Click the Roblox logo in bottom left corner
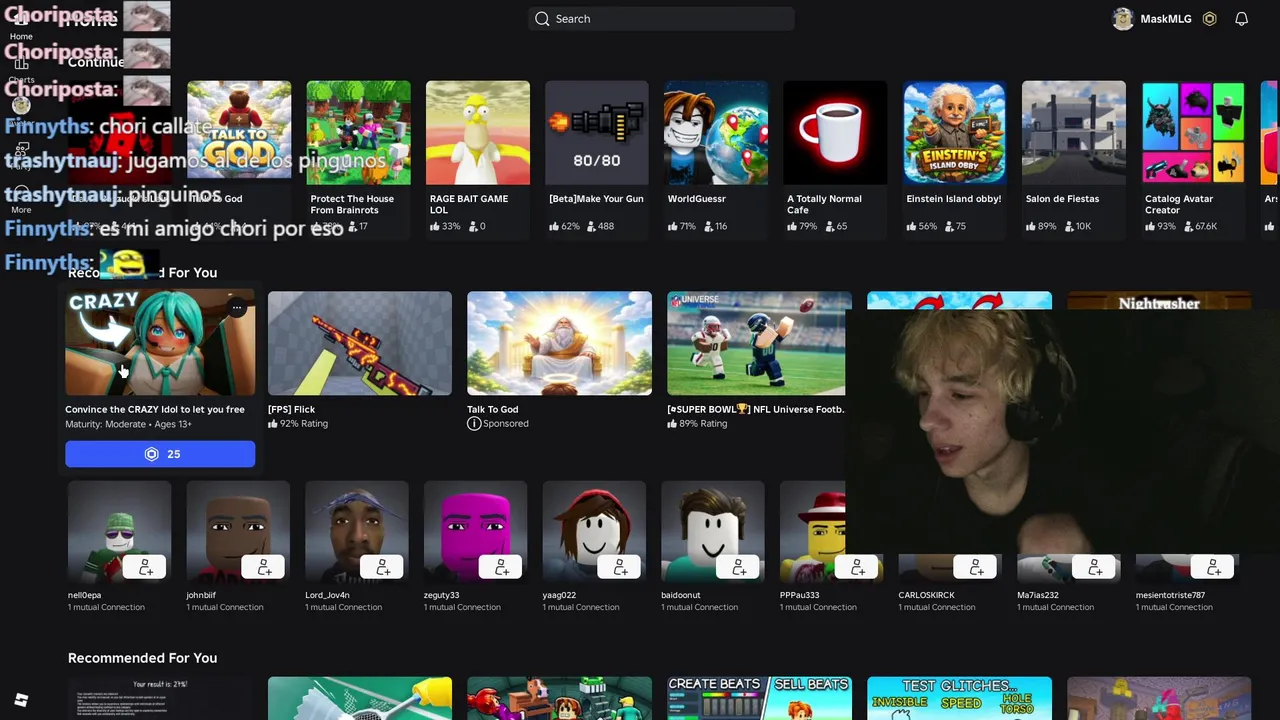Viewport: 1280px width, 720px height. point(21,700)
